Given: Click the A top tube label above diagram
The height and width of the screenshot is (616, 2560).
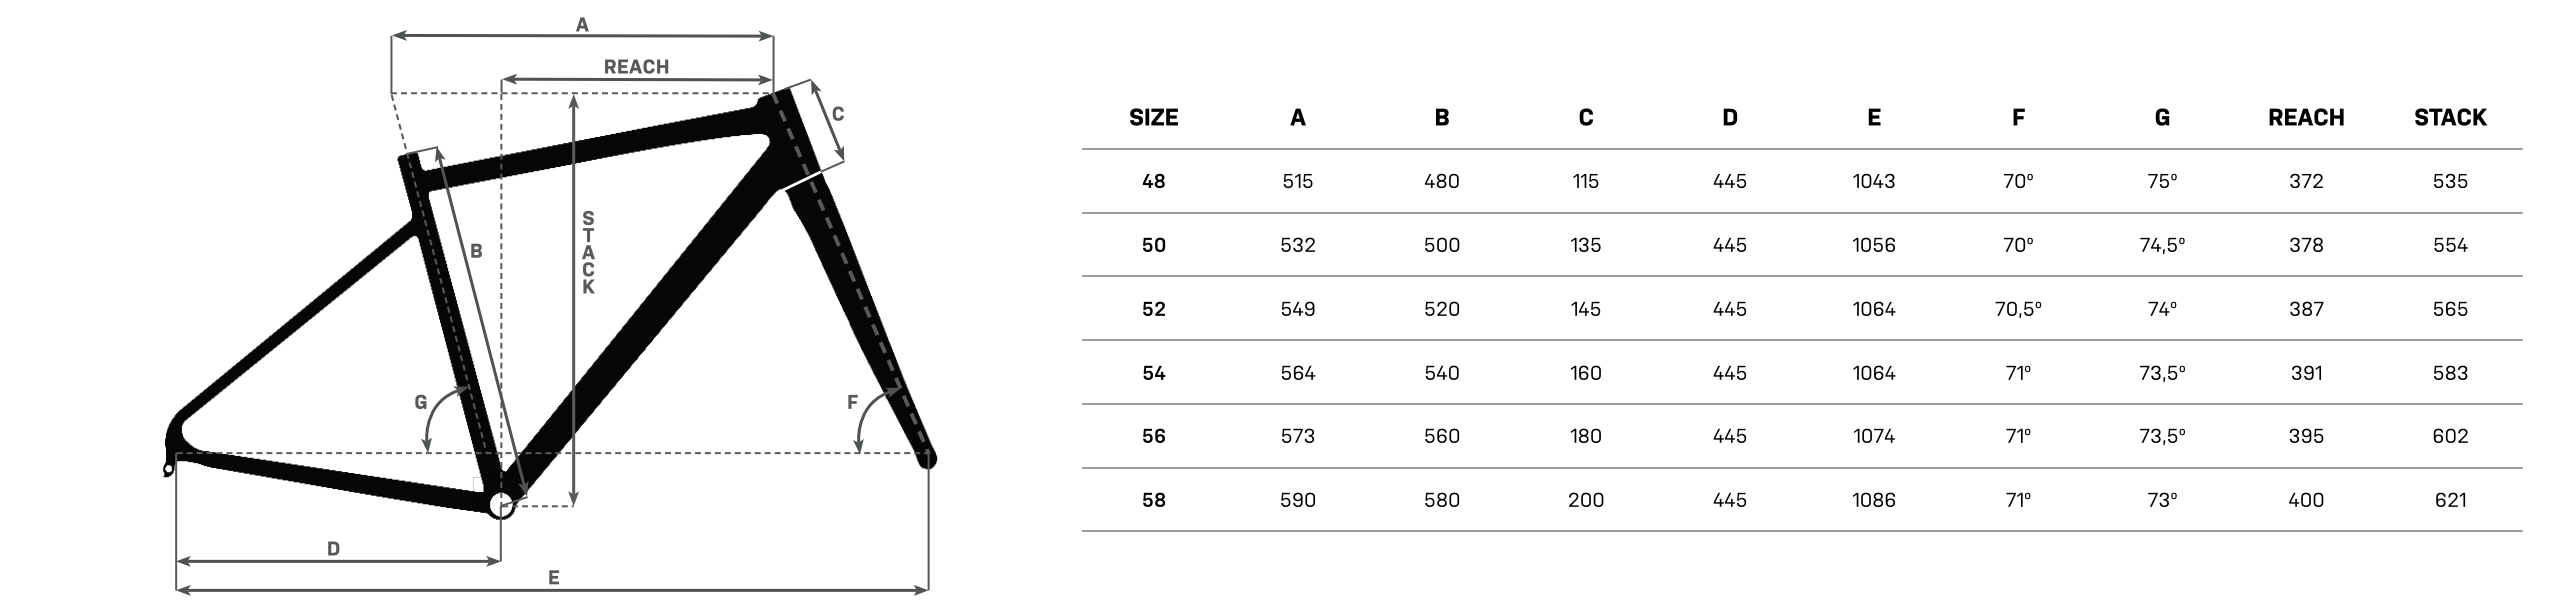Looking at the screenshot, I should 582,25.
